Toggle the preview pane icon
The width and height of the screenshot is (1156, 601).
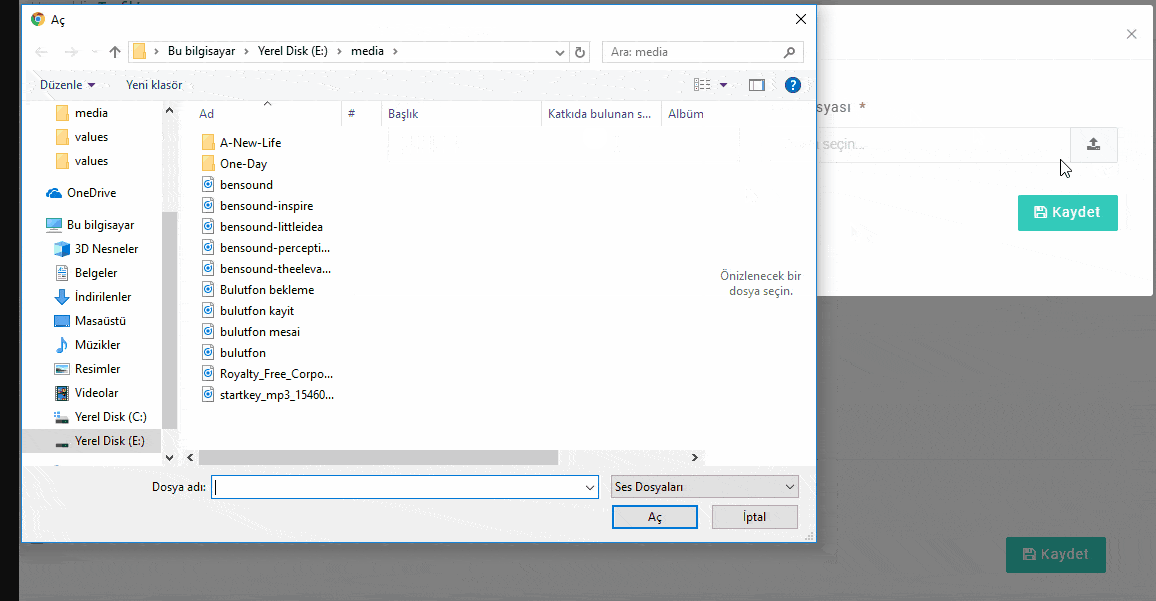pos(756,85)
